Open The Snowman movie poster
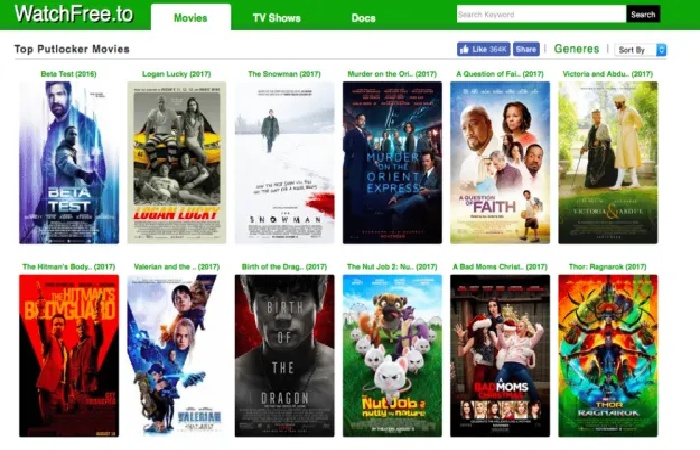This screenshot has height=450, width=700. (x=284, y=162)
